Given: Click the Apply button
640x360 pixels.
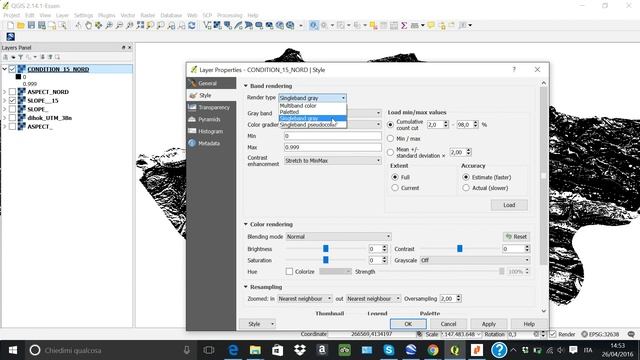Looking at the screenshot, I should (489, 324).
